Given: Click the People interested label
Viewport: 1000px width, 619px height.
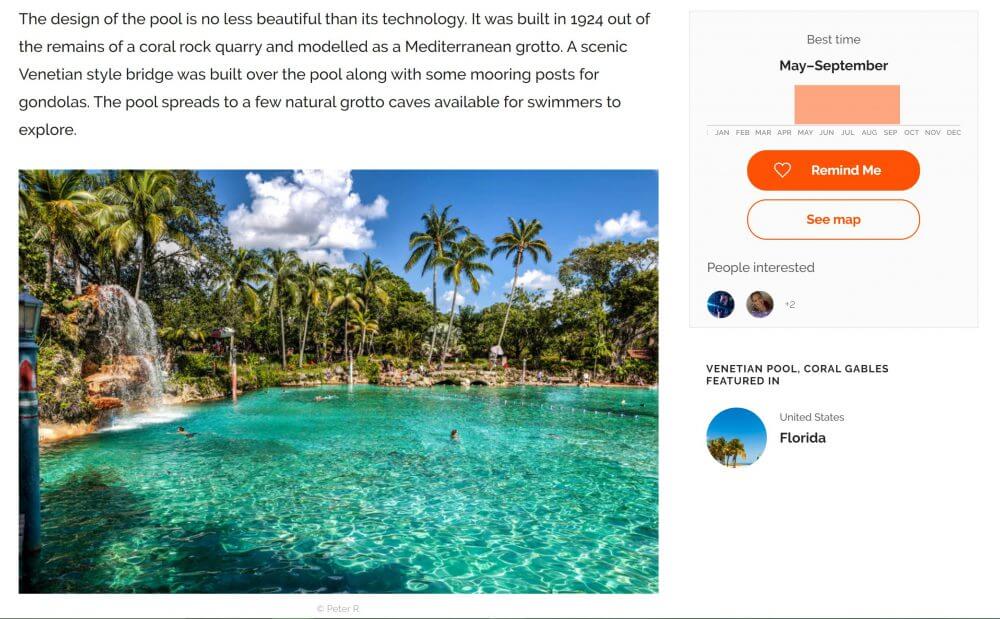Looking at the screenshot, I should pos(761,268).
